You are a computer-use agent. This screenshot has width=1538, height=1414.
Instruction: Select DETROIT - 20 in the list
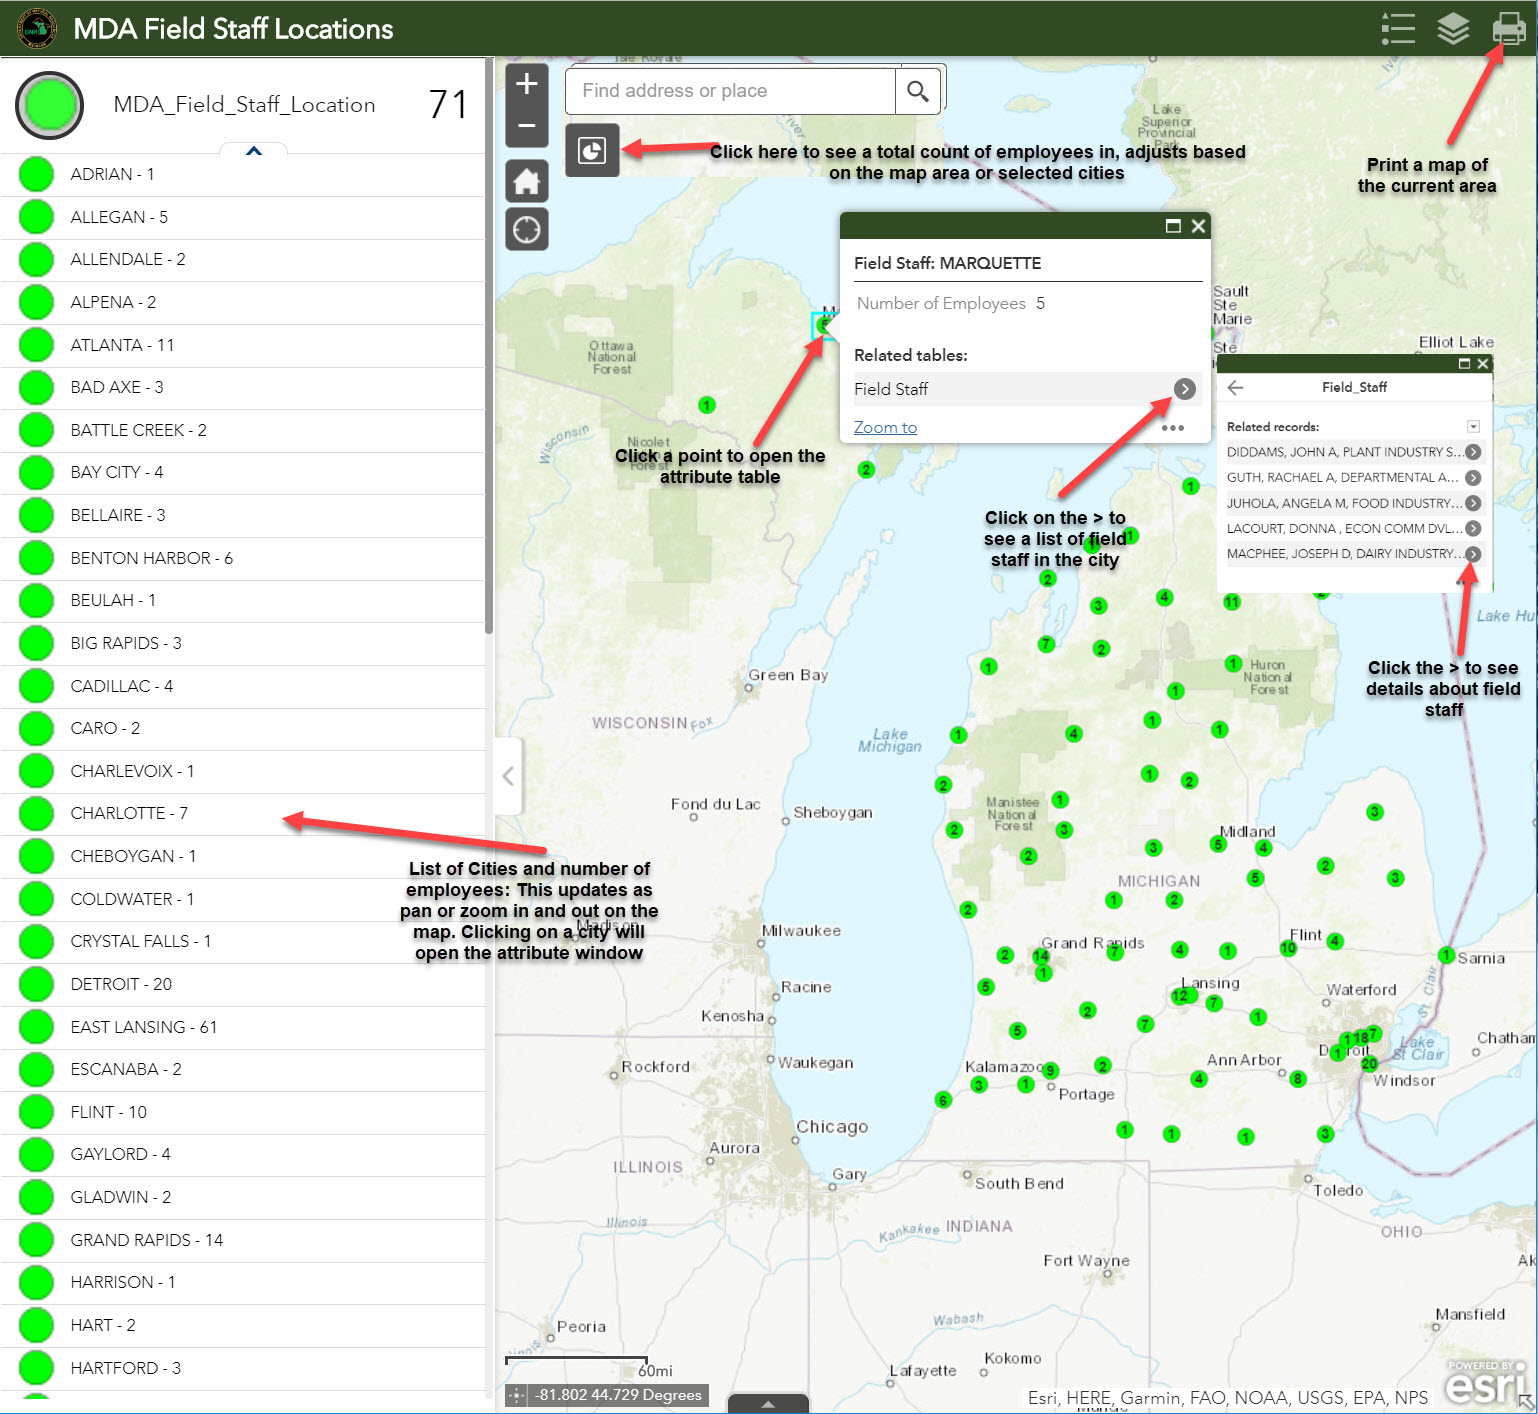121,984
